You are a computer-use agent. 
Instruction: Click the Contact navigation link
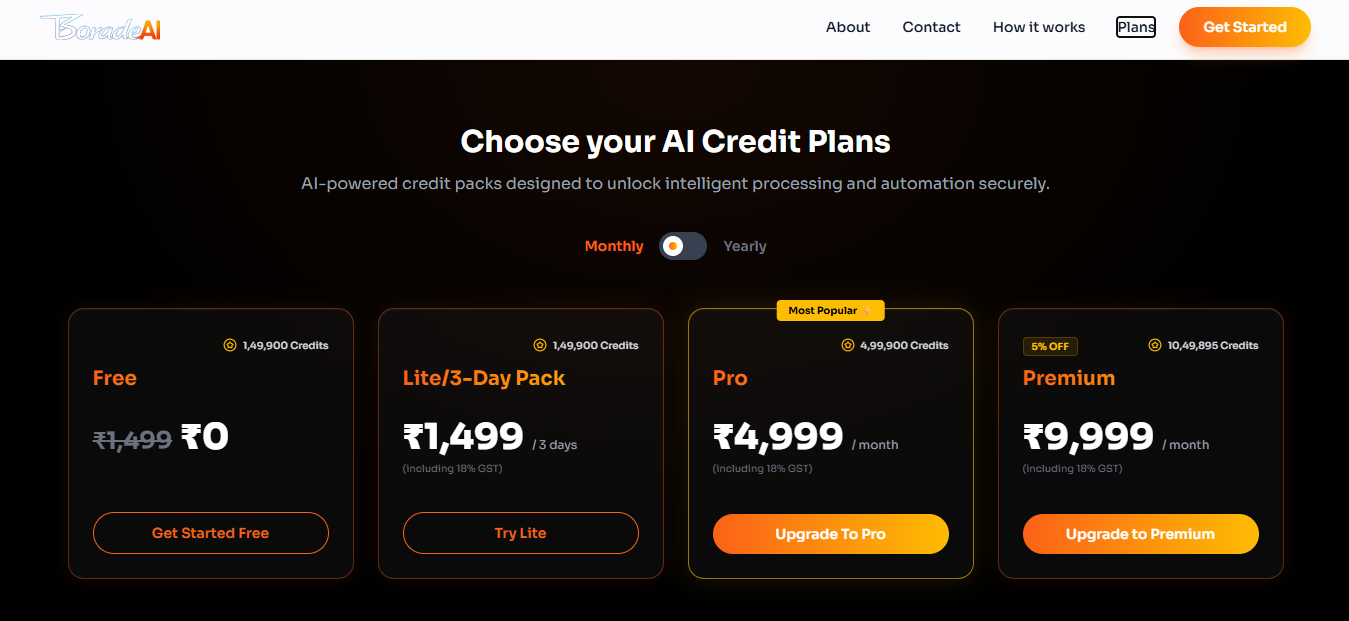(x=930, y=27)
